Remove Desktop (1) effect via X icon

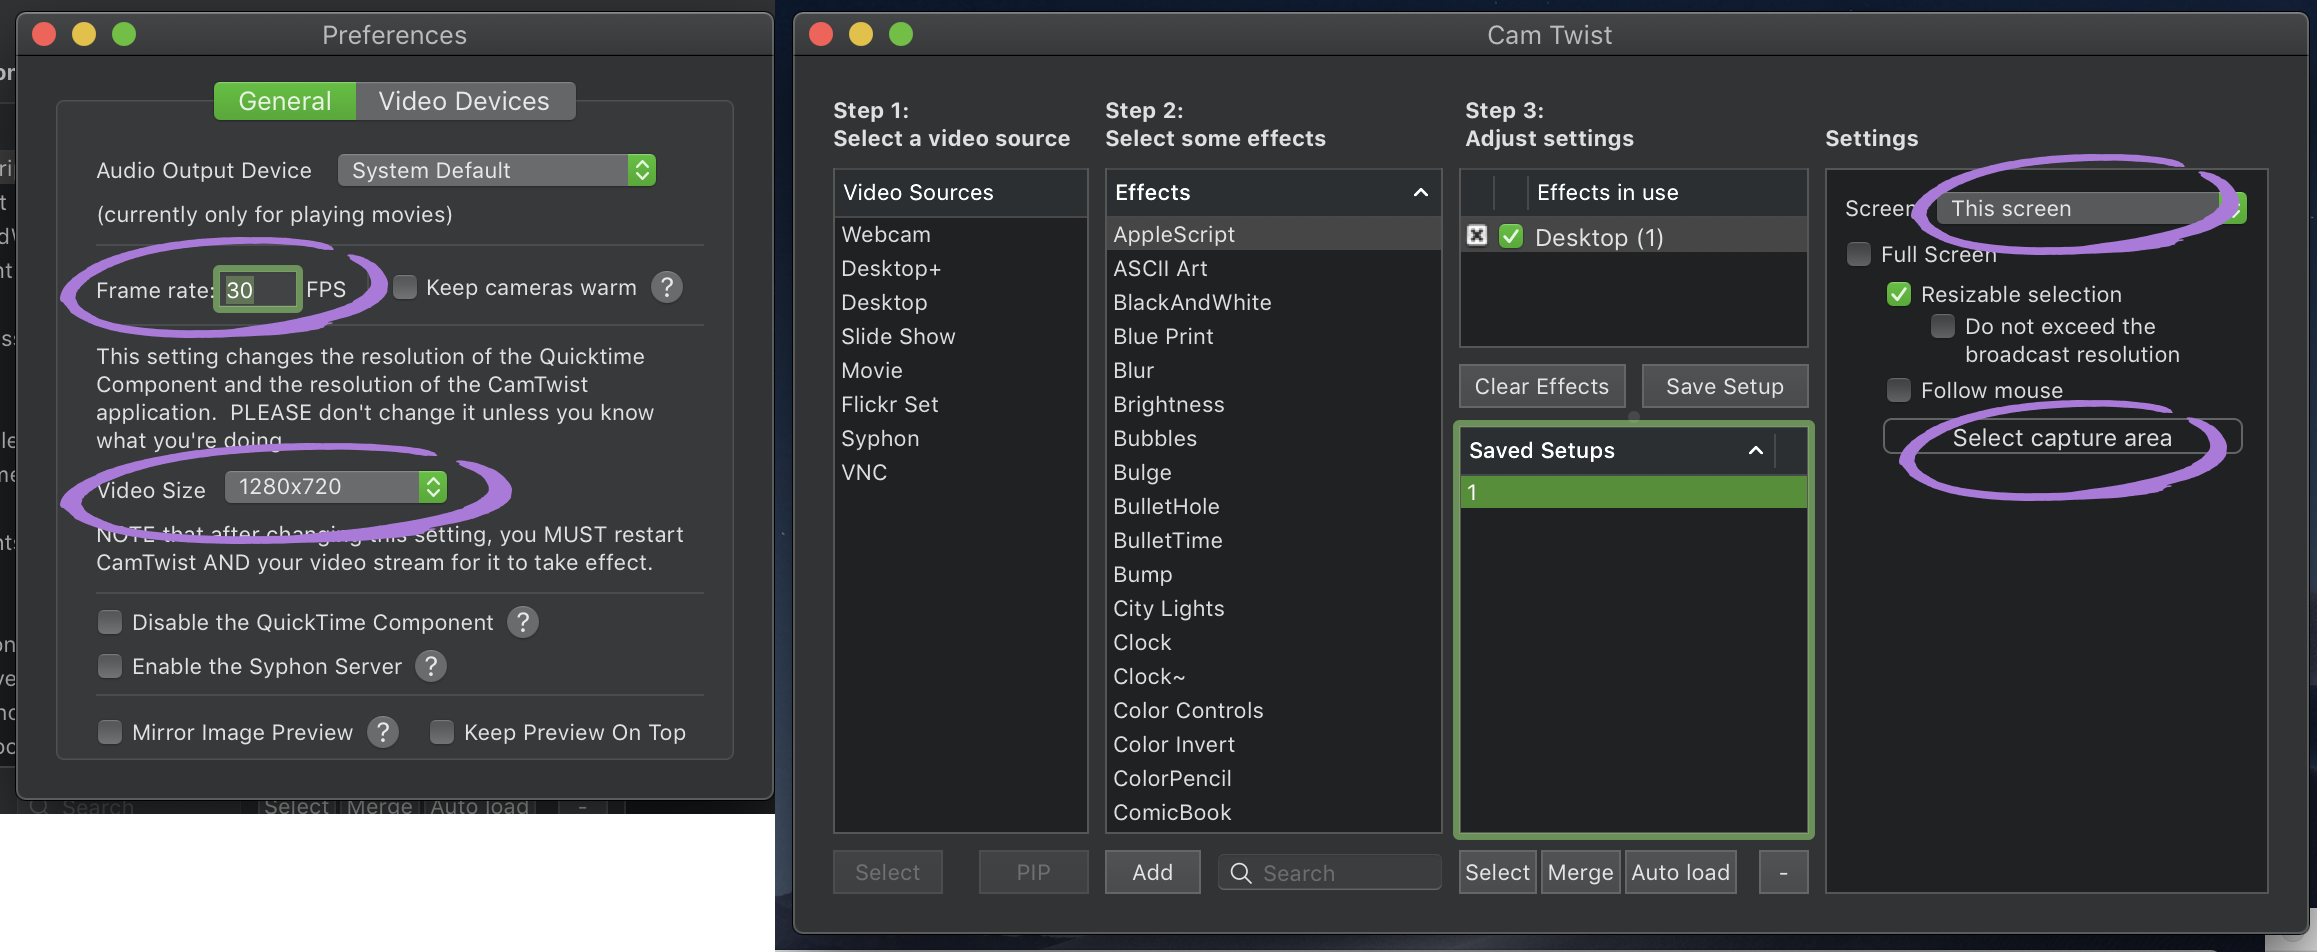point(1477,236)
